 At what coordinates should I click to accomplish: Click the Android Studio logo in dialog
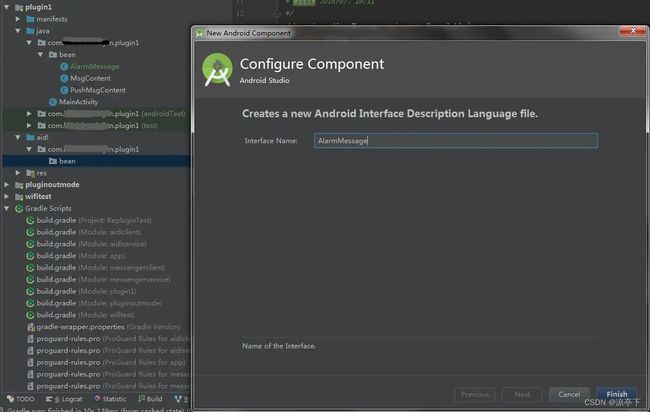pos(217,70)
